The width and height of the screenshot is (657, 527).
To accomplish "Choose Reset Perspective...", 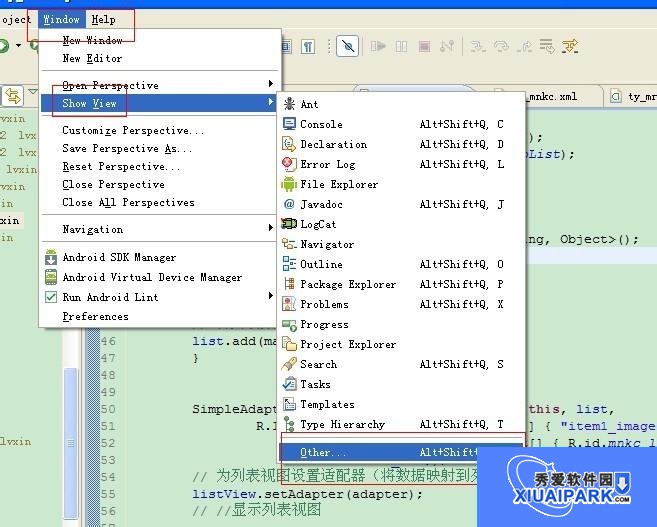I will [159, 166].
